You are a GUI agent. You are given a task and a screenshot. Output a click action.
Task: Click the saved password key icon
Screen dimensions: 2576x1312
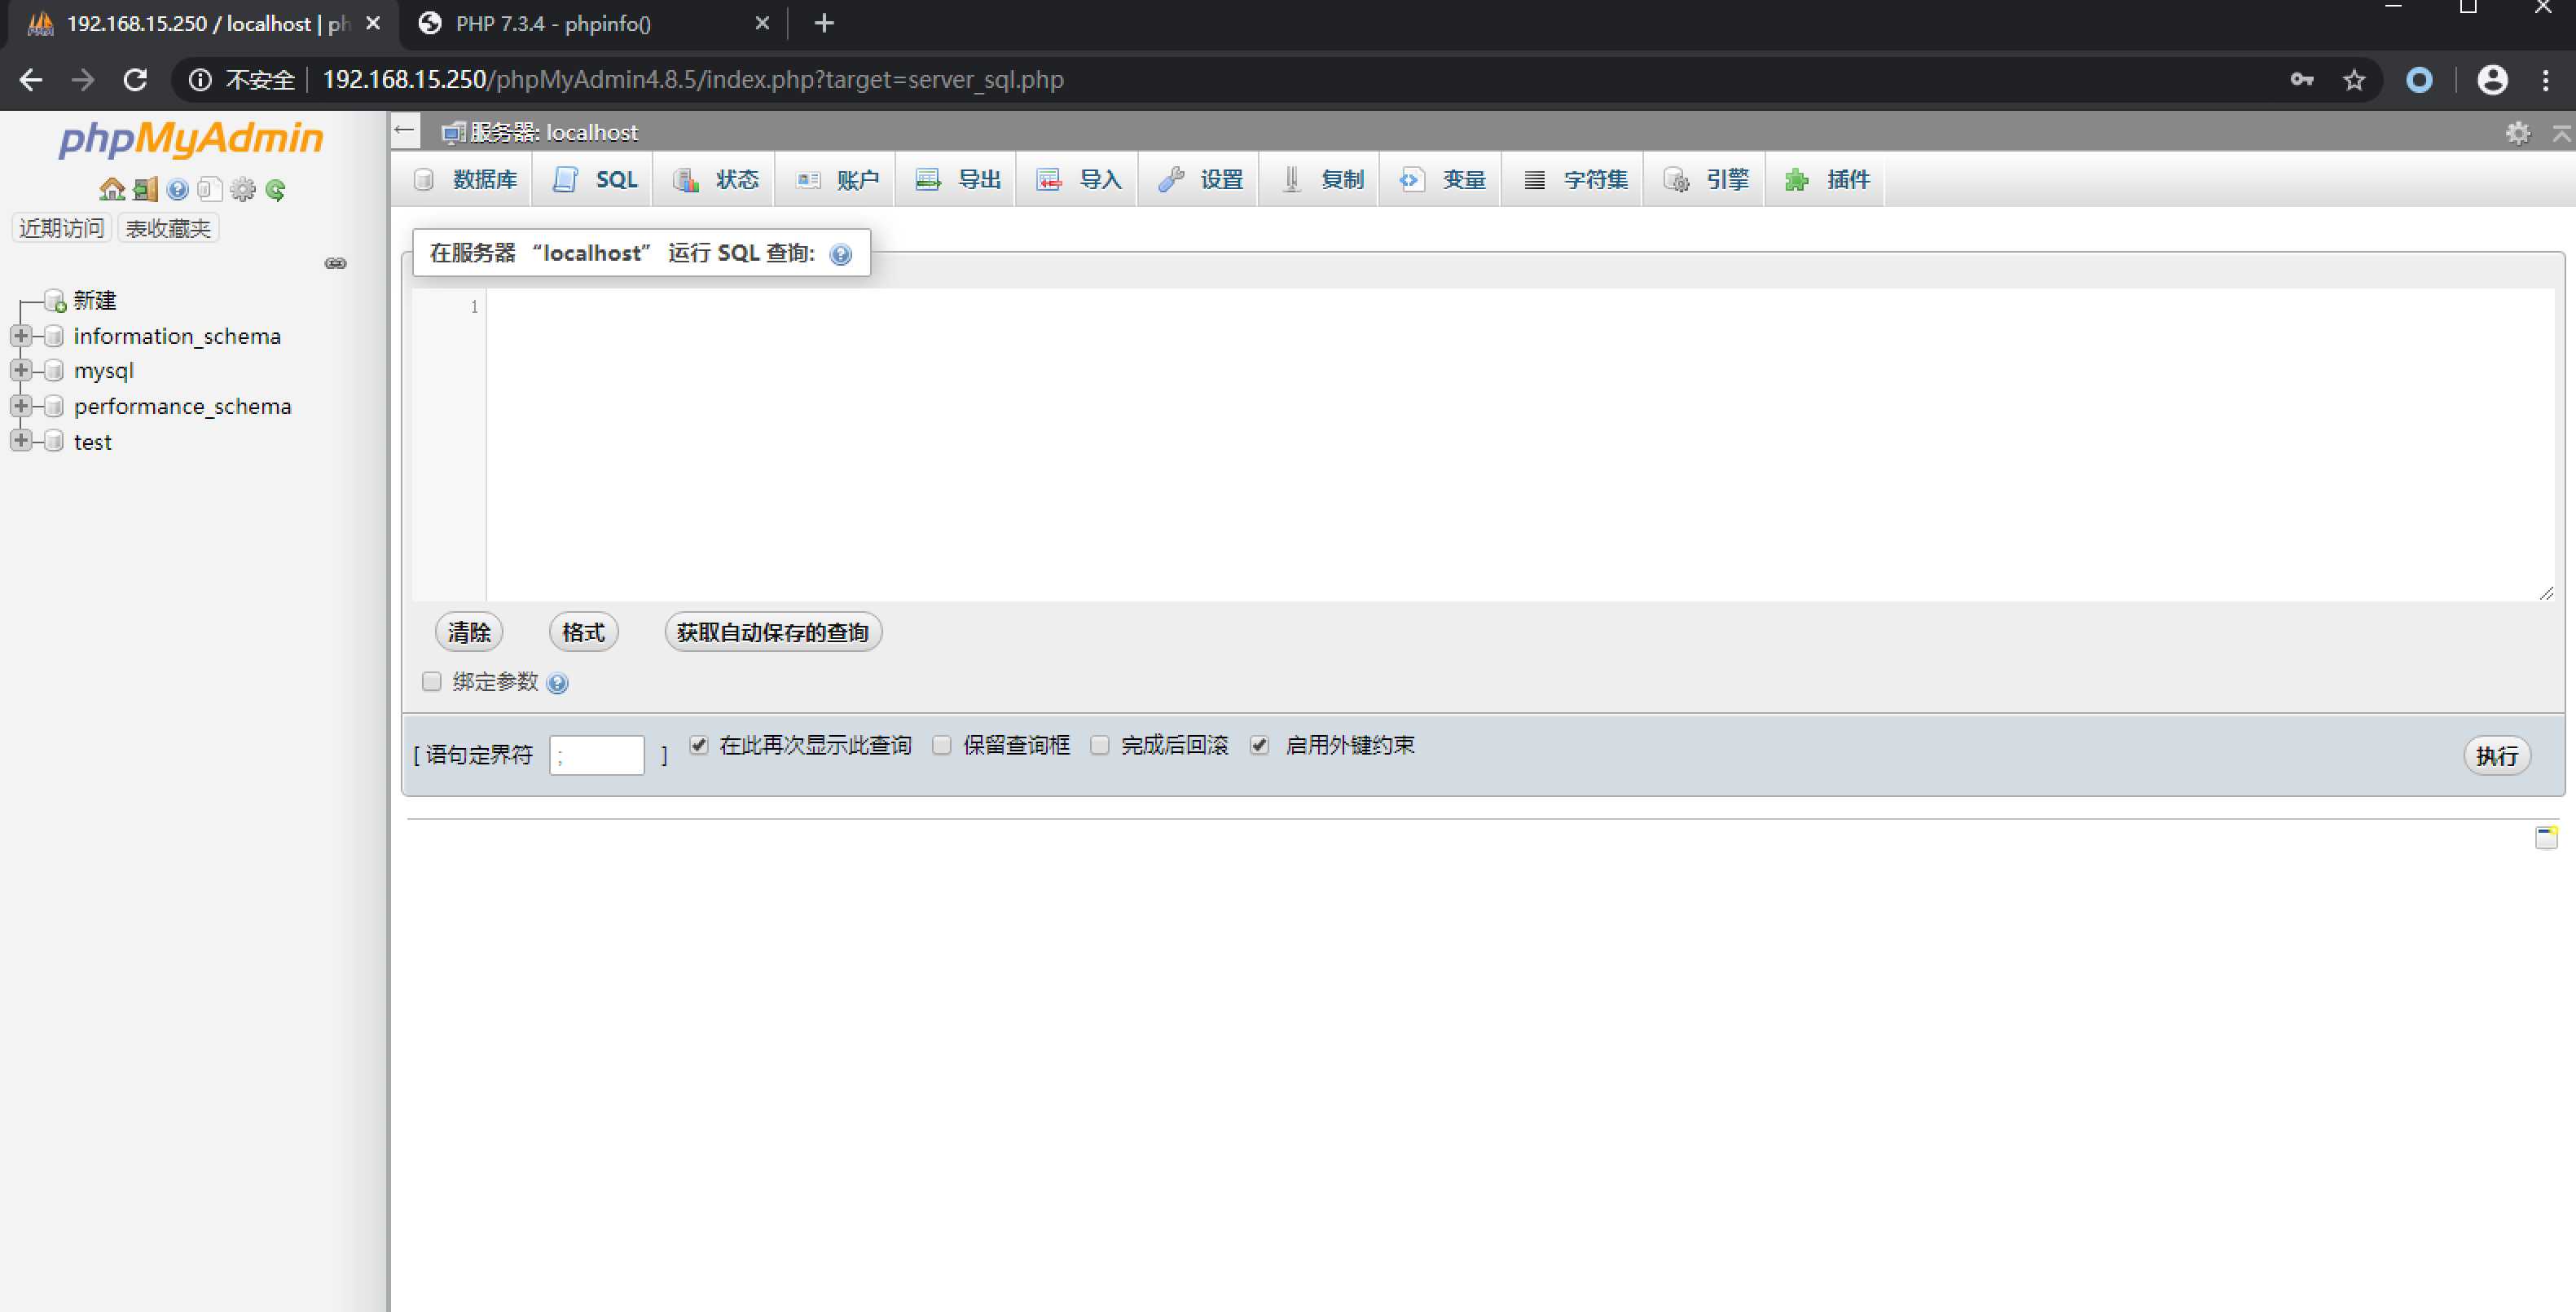pos(2302,79)
